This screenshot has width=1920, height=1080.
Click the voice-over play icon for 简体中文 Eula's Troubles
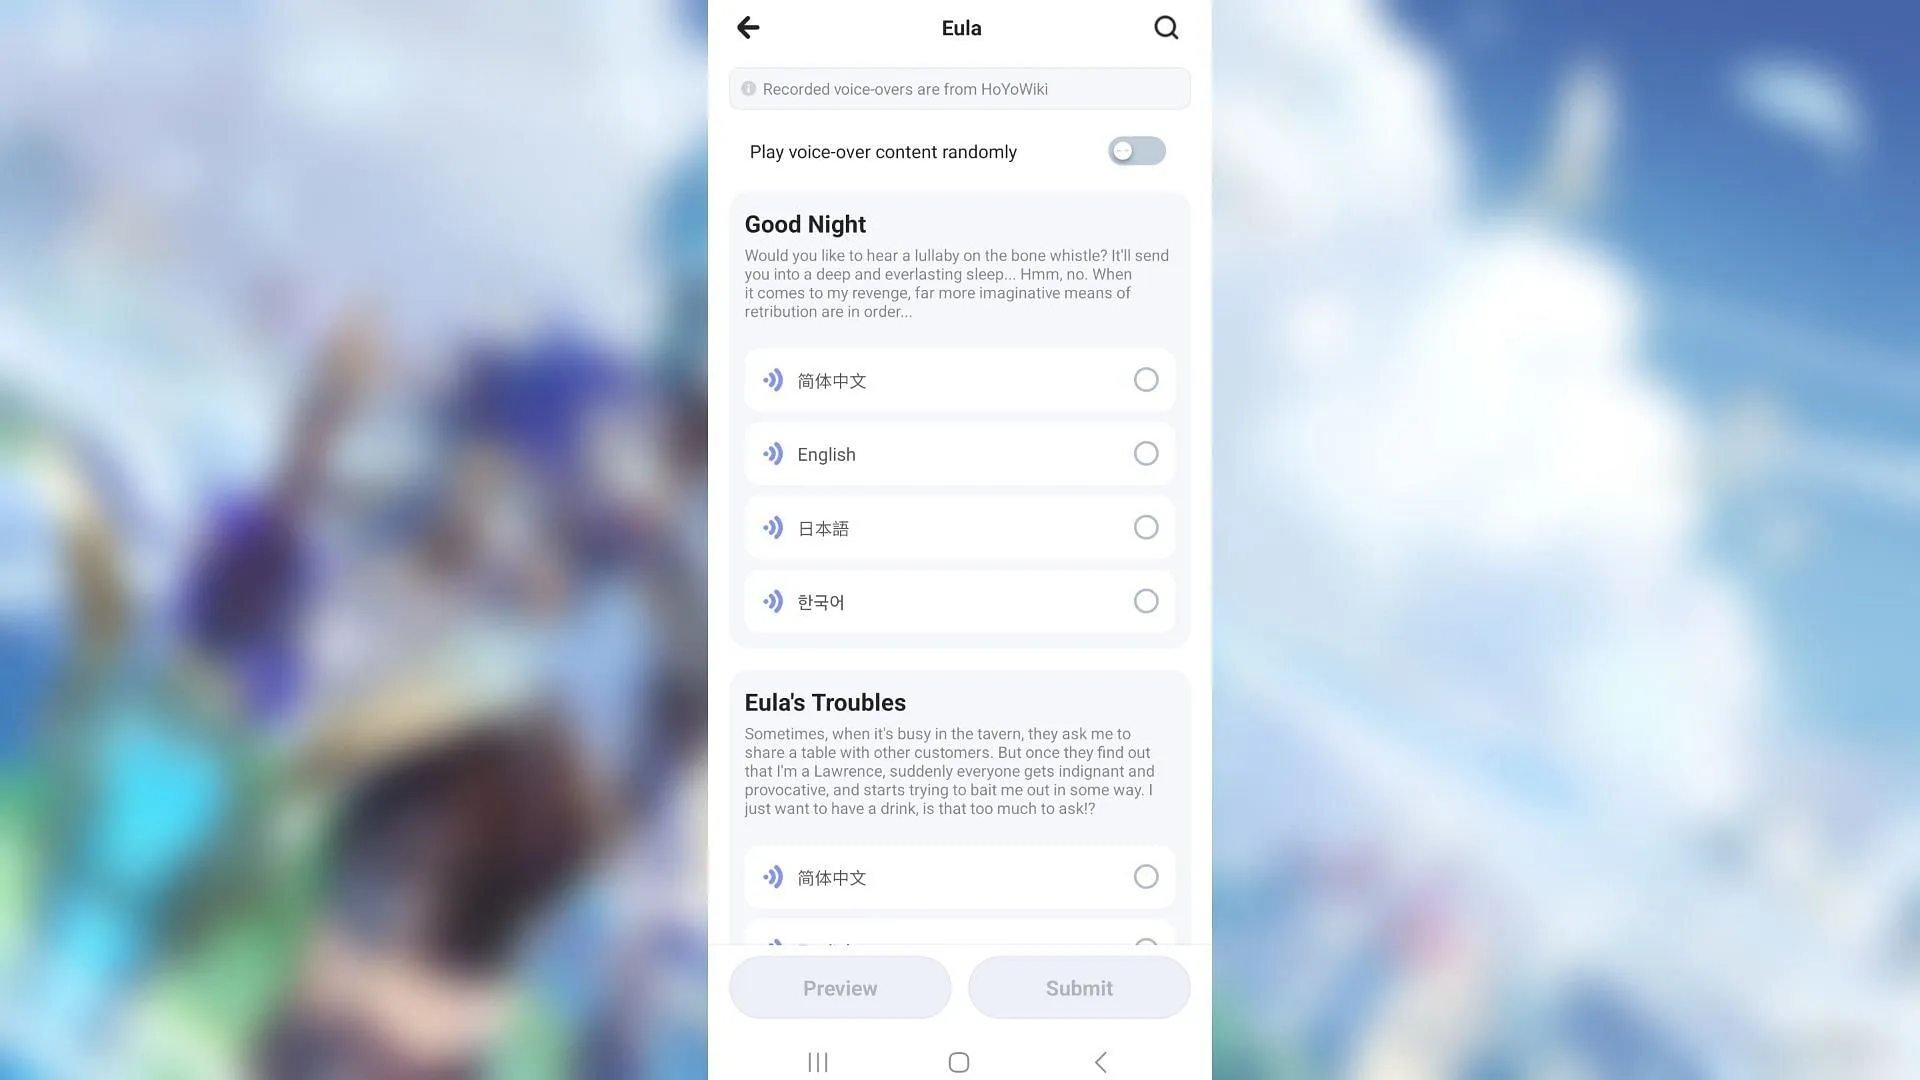point(773,877)
